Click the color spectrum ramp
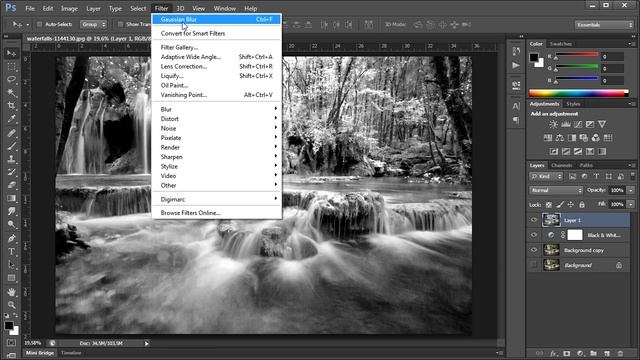 (578, 93)
